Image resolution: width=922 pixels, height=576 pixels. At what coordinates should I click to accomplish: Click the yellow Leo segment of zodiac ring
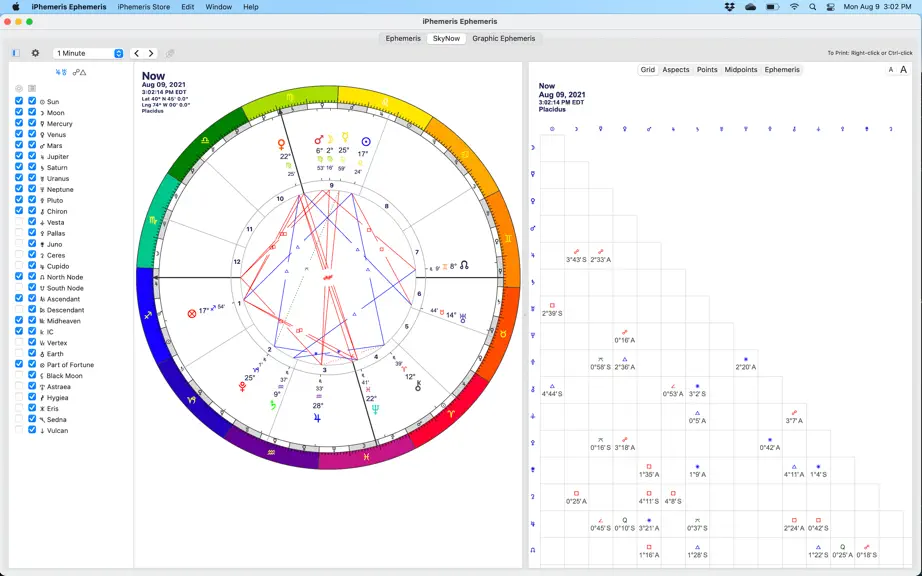(383, 102)
